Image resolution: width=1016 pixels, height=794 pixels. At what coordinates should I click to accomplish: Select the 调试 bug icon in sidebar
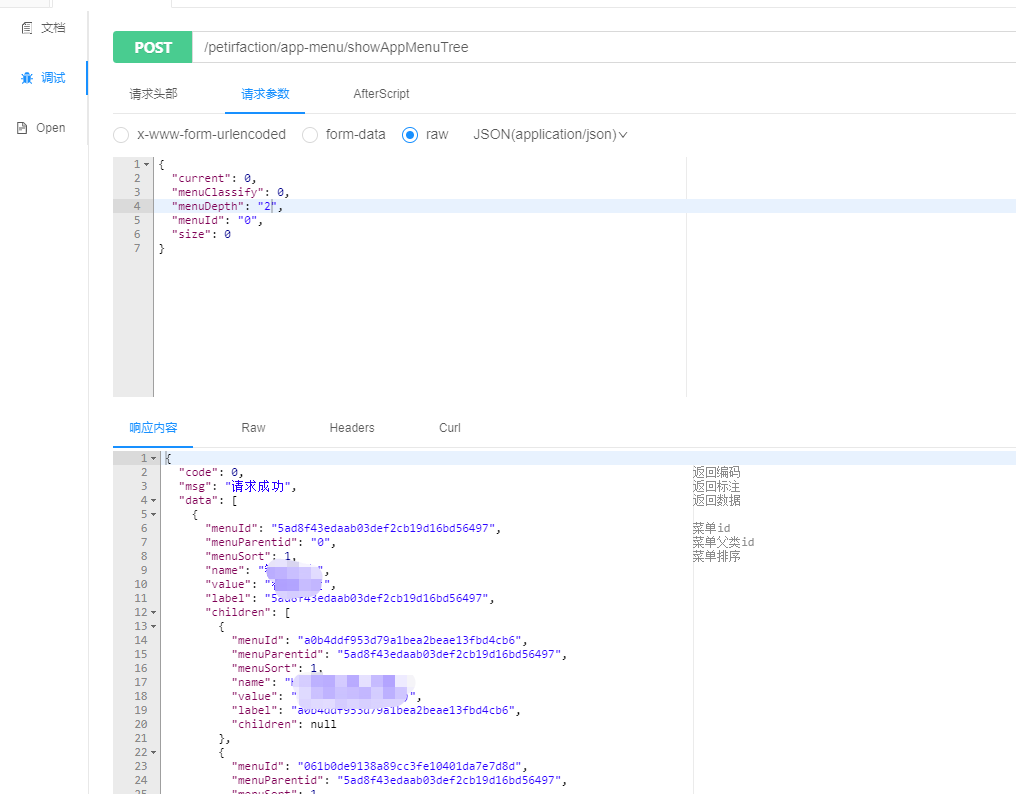27,78
